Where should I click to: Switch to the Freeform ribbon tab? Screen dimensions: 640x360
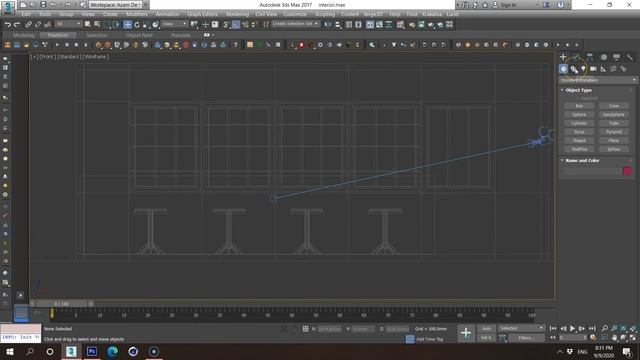click(x=58, y=36)
